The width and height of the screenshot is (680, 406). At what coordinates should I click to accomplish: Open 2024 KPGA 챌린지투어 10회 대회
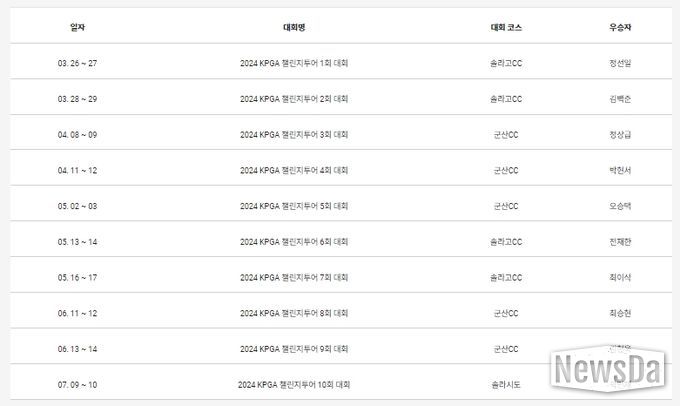[294, 385]
